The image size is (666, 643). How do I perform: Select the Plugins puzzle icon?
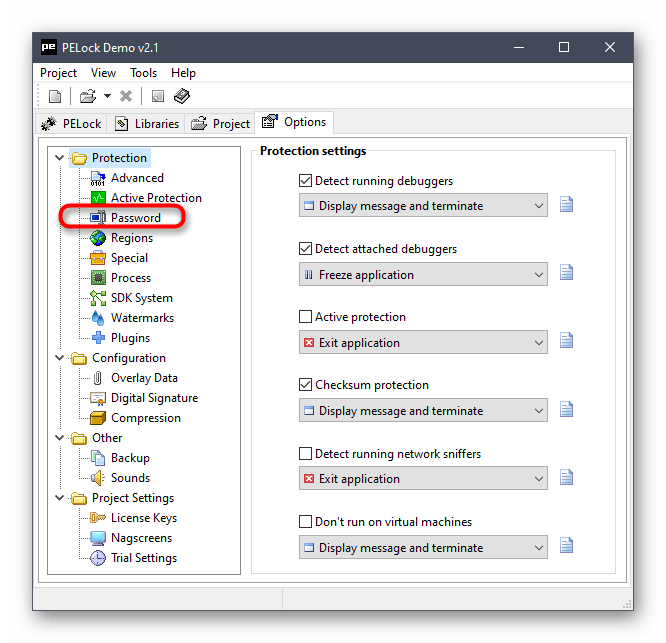coord(98,338)
